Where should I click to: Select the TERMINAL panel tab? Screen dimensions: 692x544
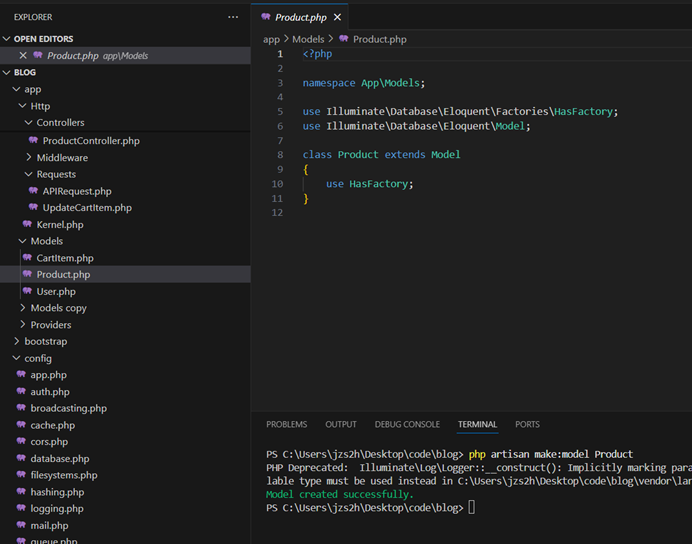[x=477, y=424]
